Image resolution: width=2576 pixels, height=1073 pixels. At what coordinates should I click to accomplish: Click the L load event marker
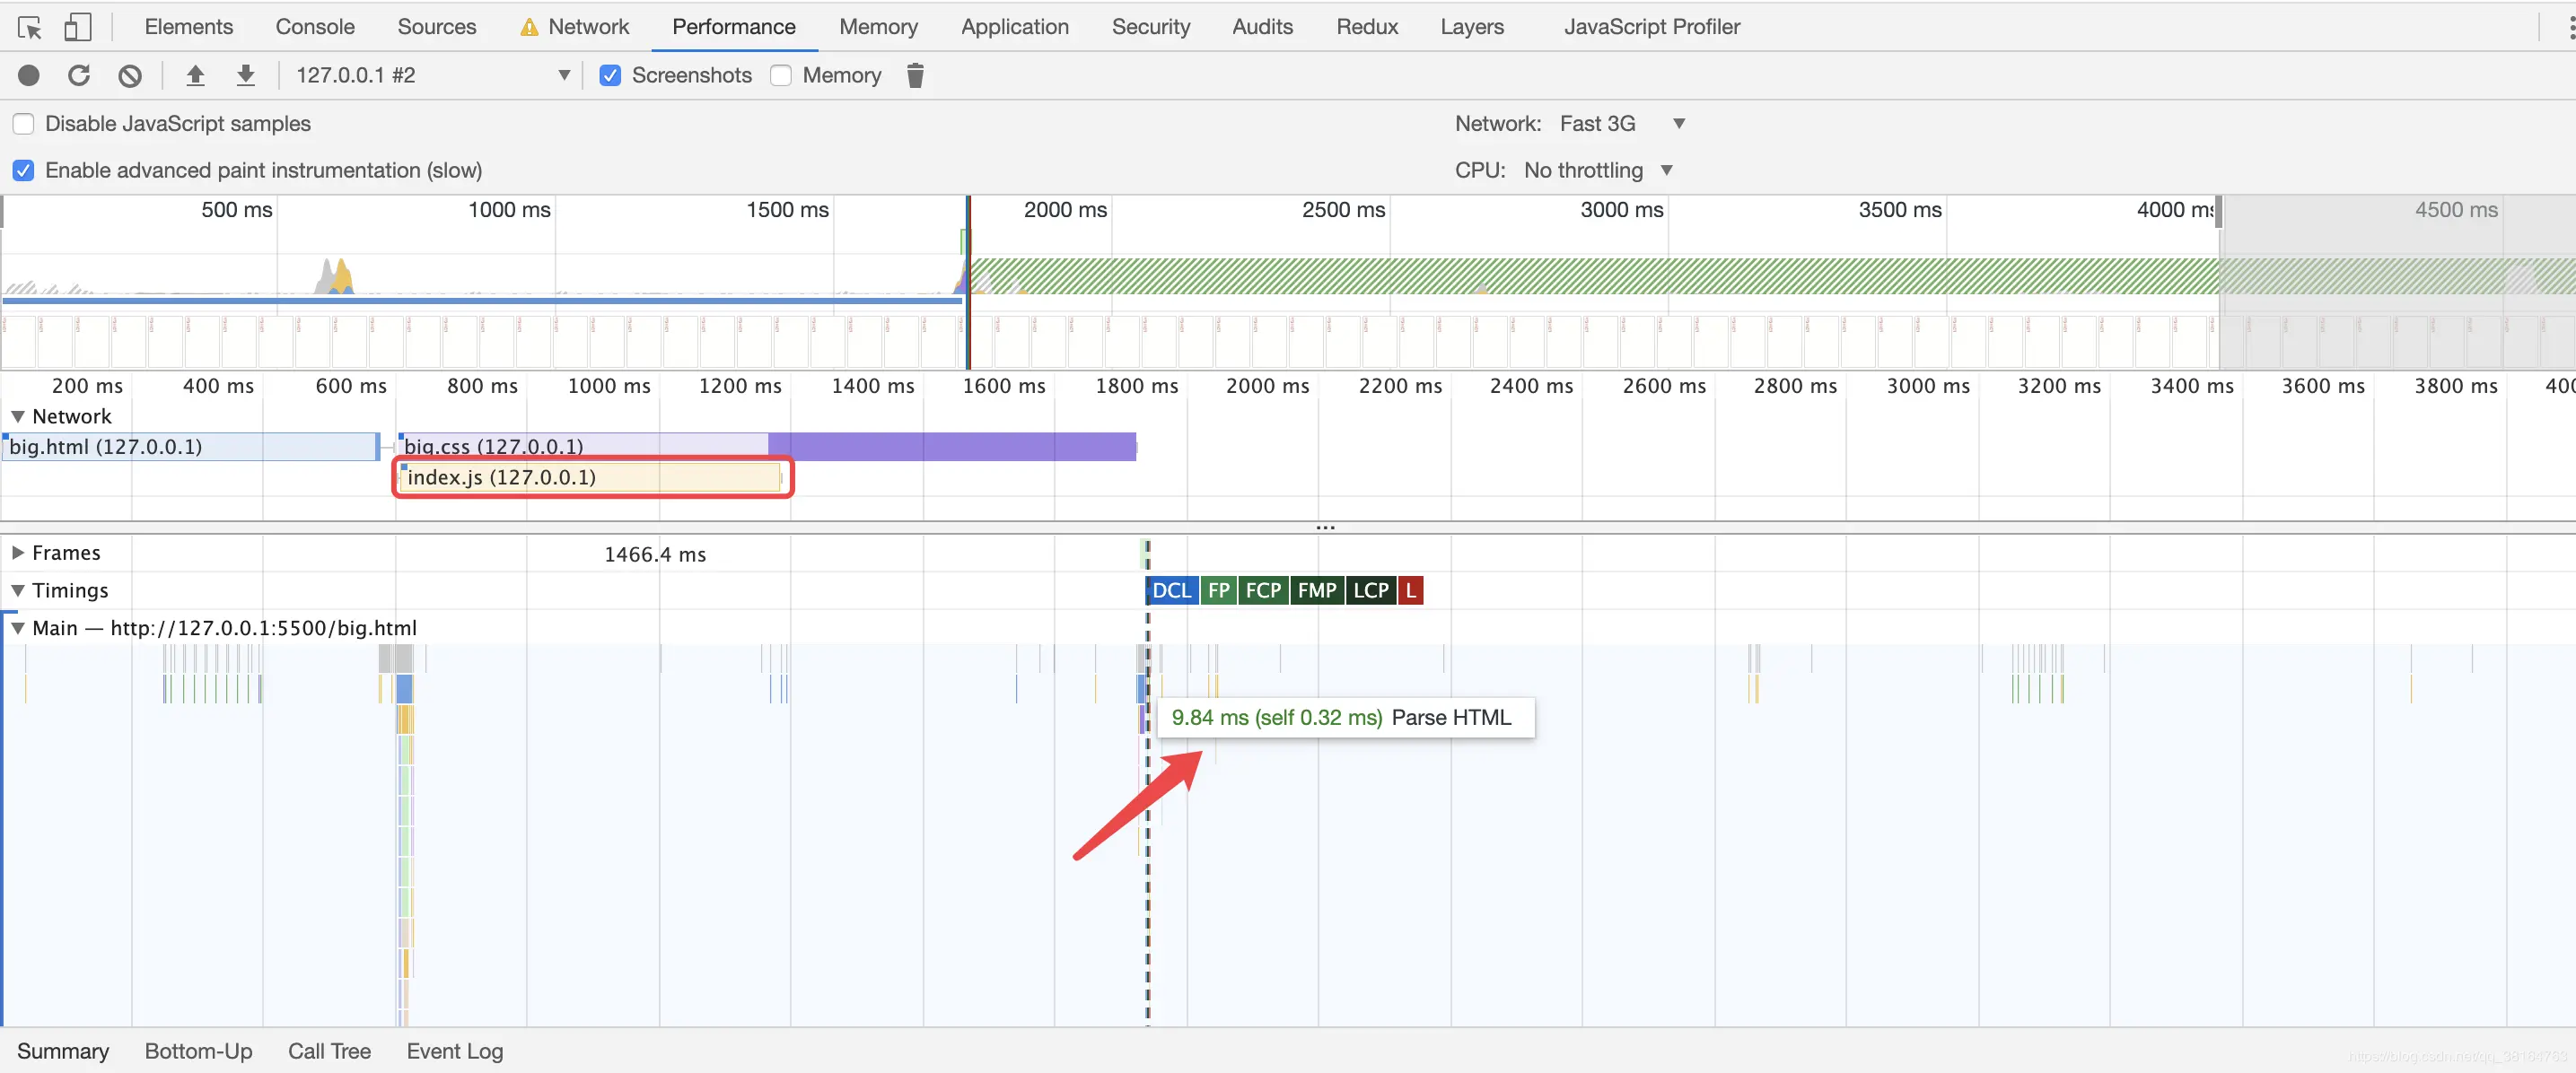(1410, 591)
